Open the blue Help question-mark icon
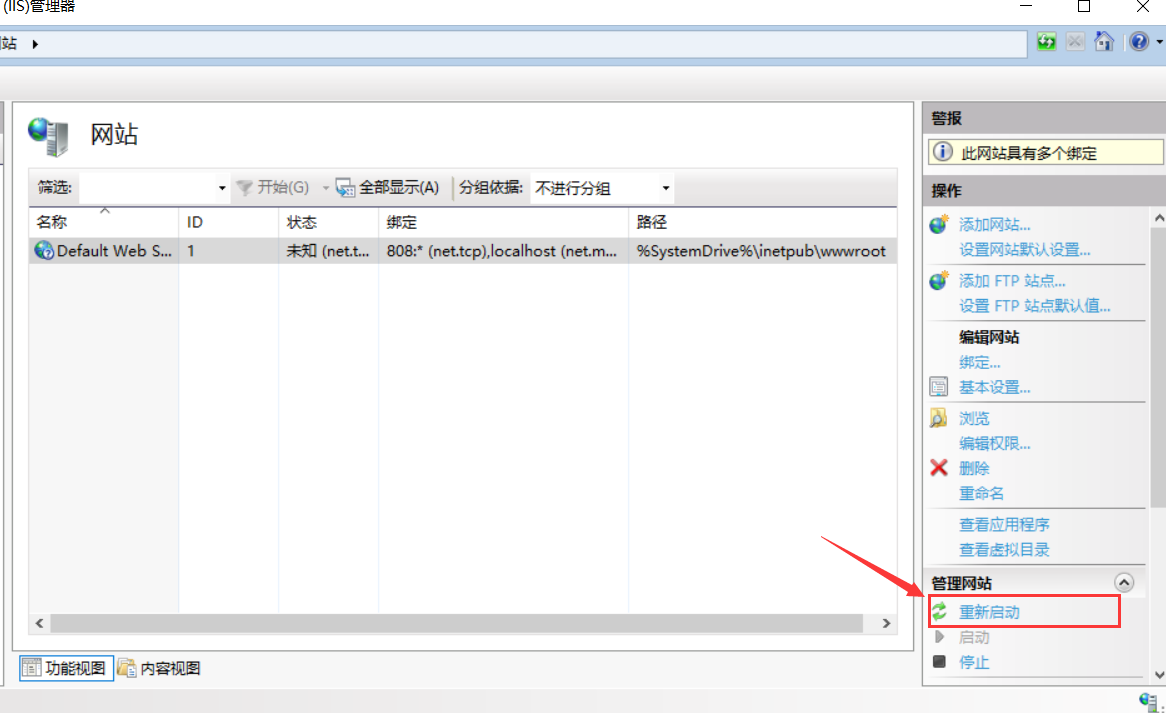Image resolution: width=1166 pixels, height=713 pixels. pyautogui.click(x=1138, y=42)
